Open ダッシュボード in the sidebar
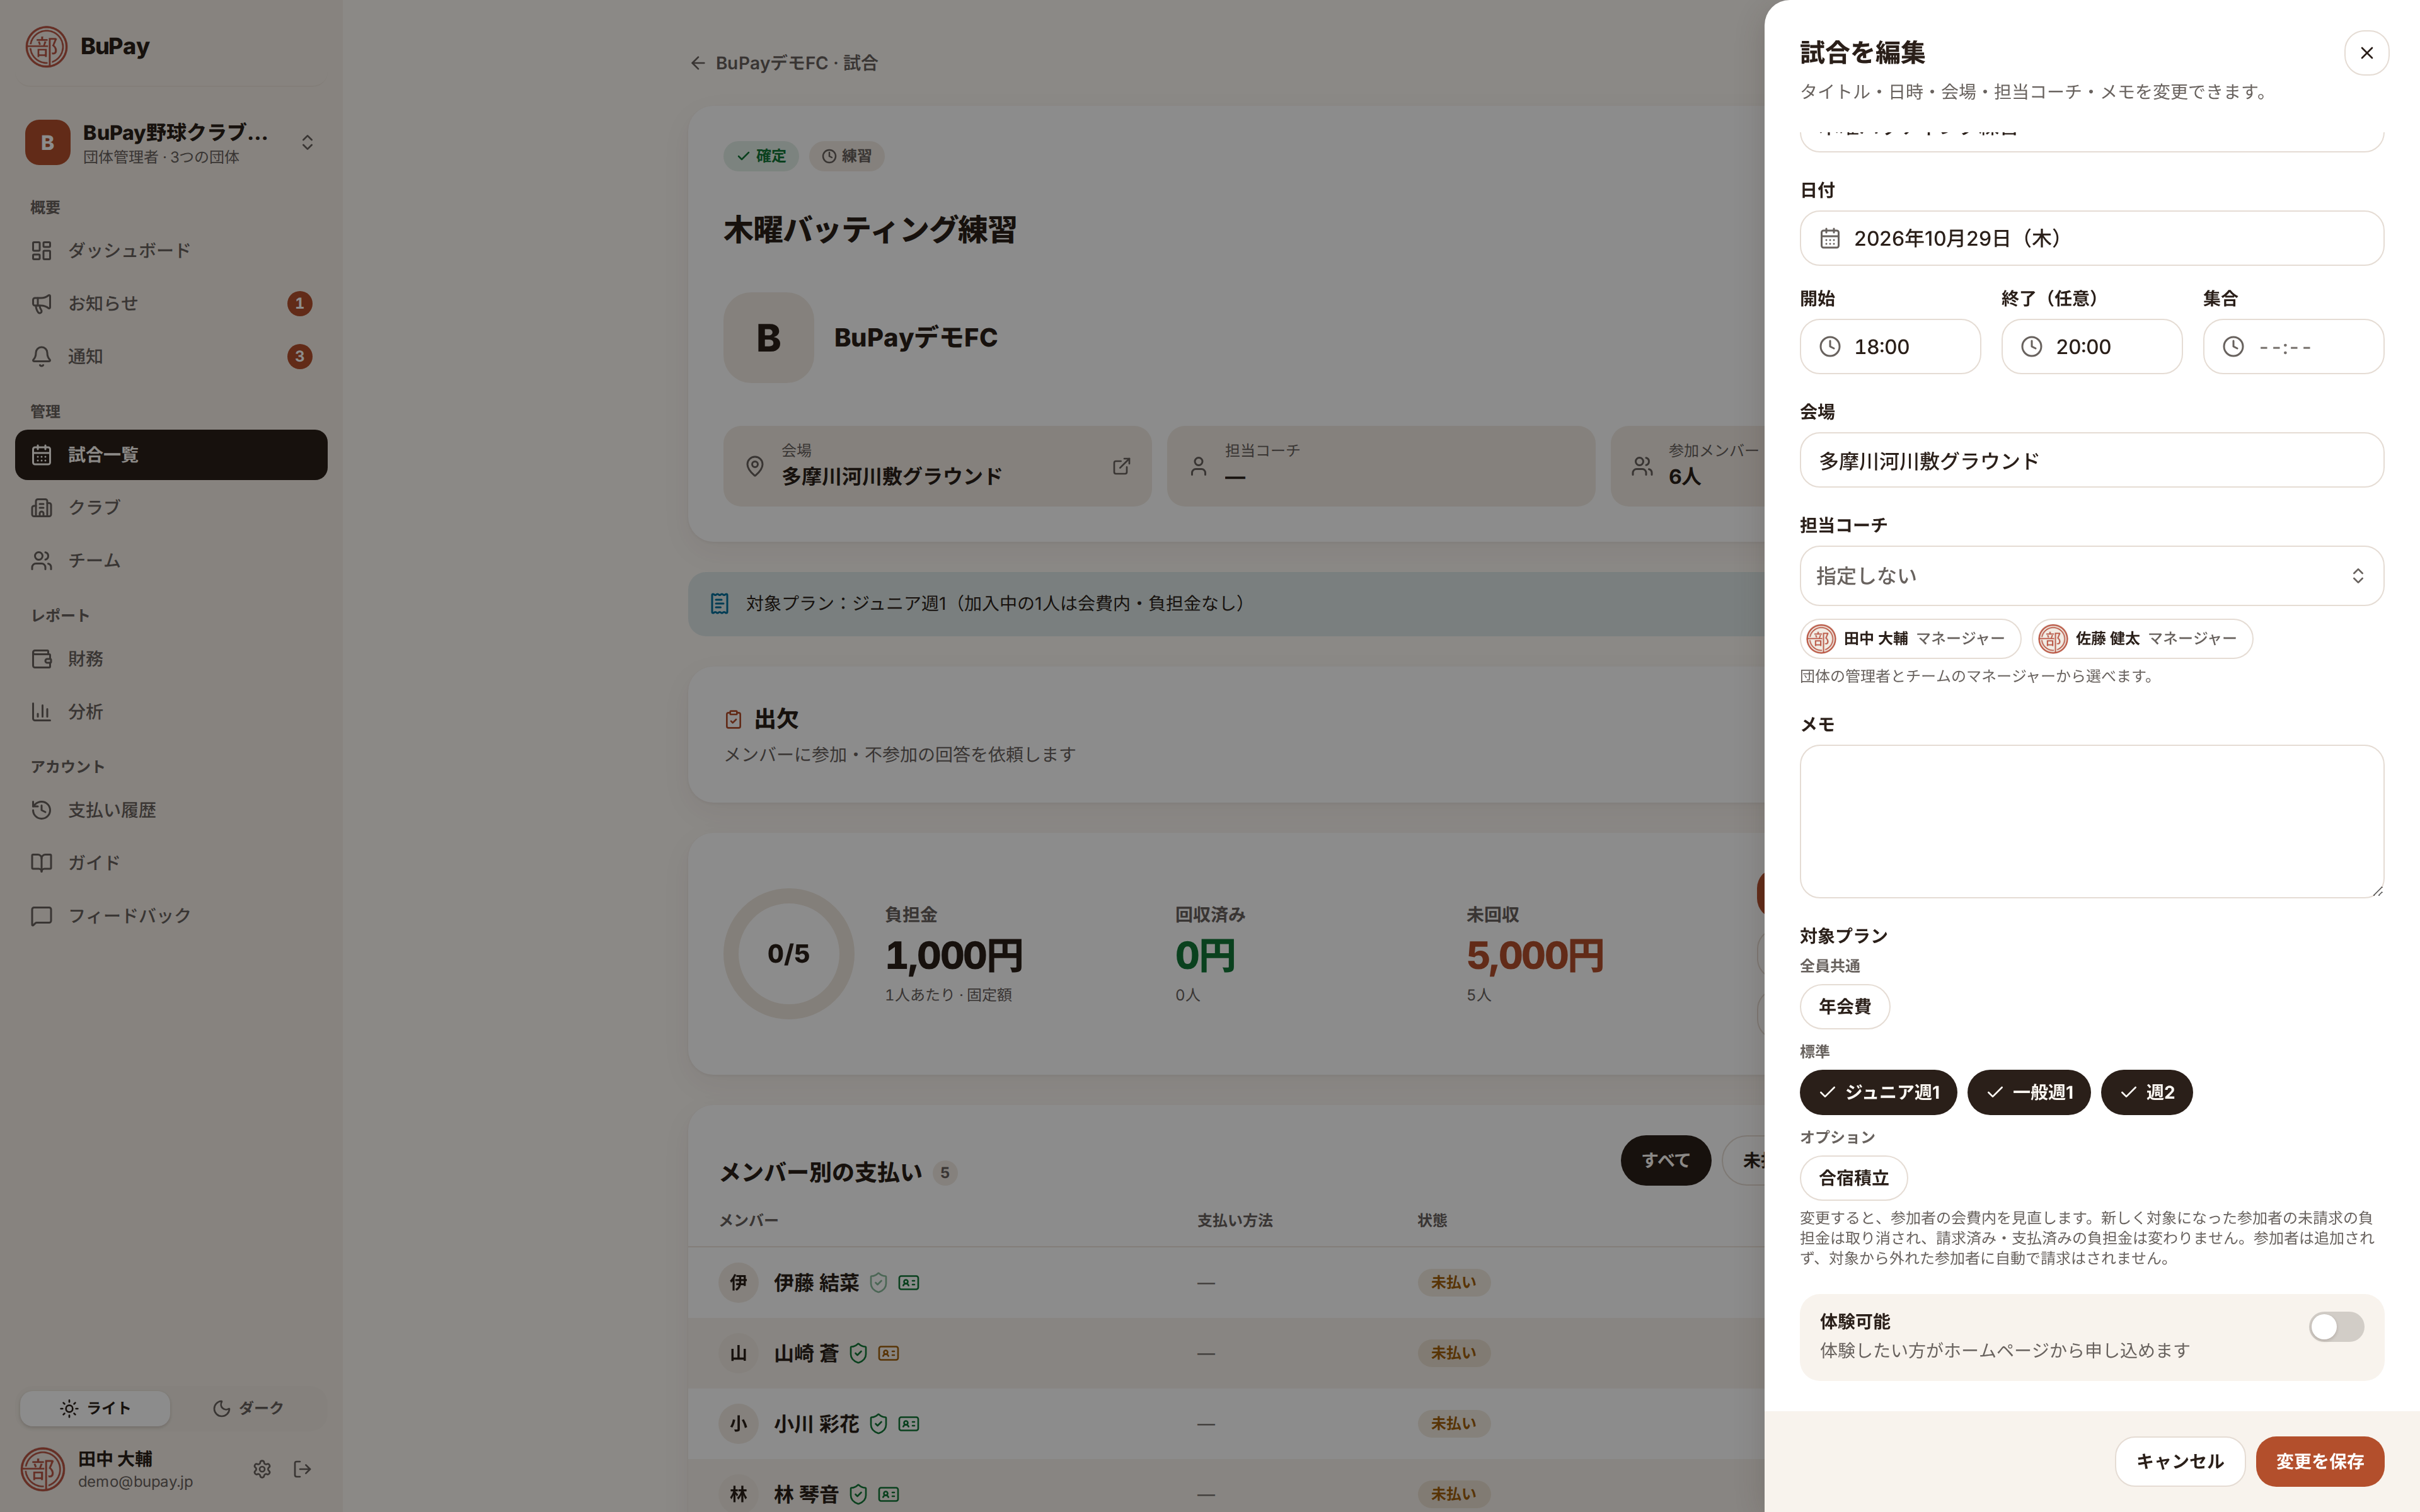 click(171, 251)
